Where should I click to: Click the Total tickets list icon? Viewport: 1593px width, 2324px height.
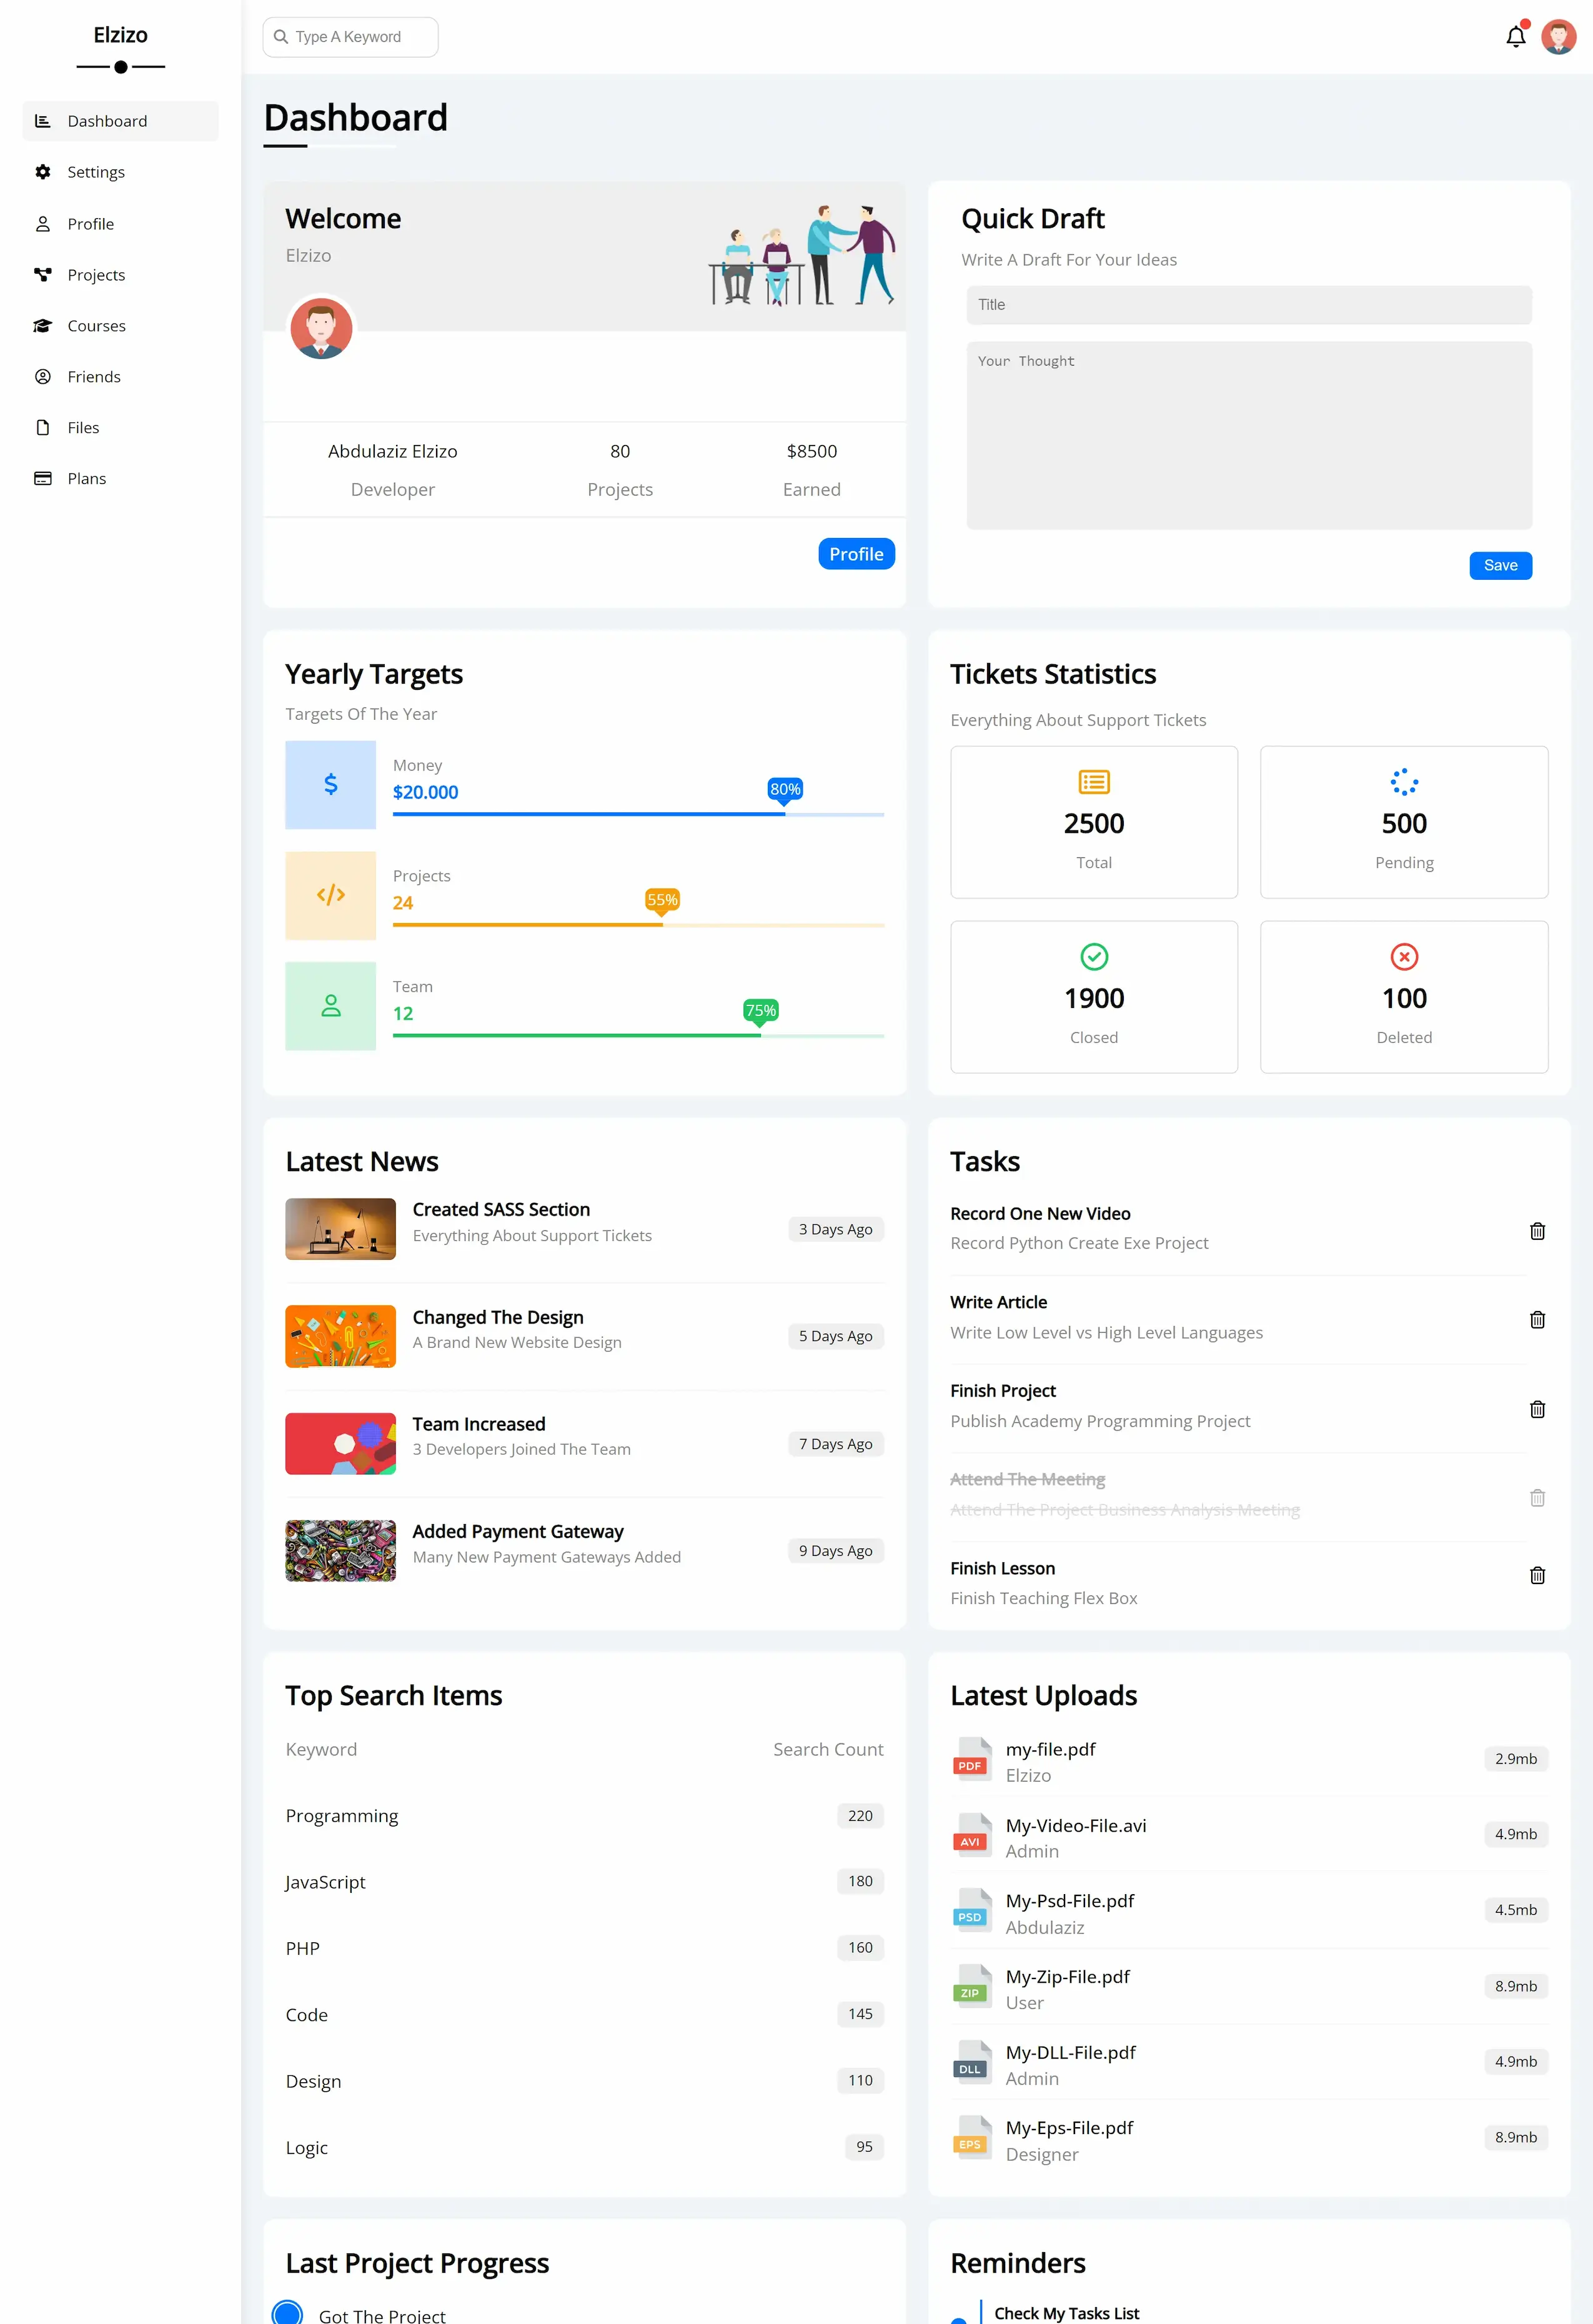click(x=1094, y=782)
